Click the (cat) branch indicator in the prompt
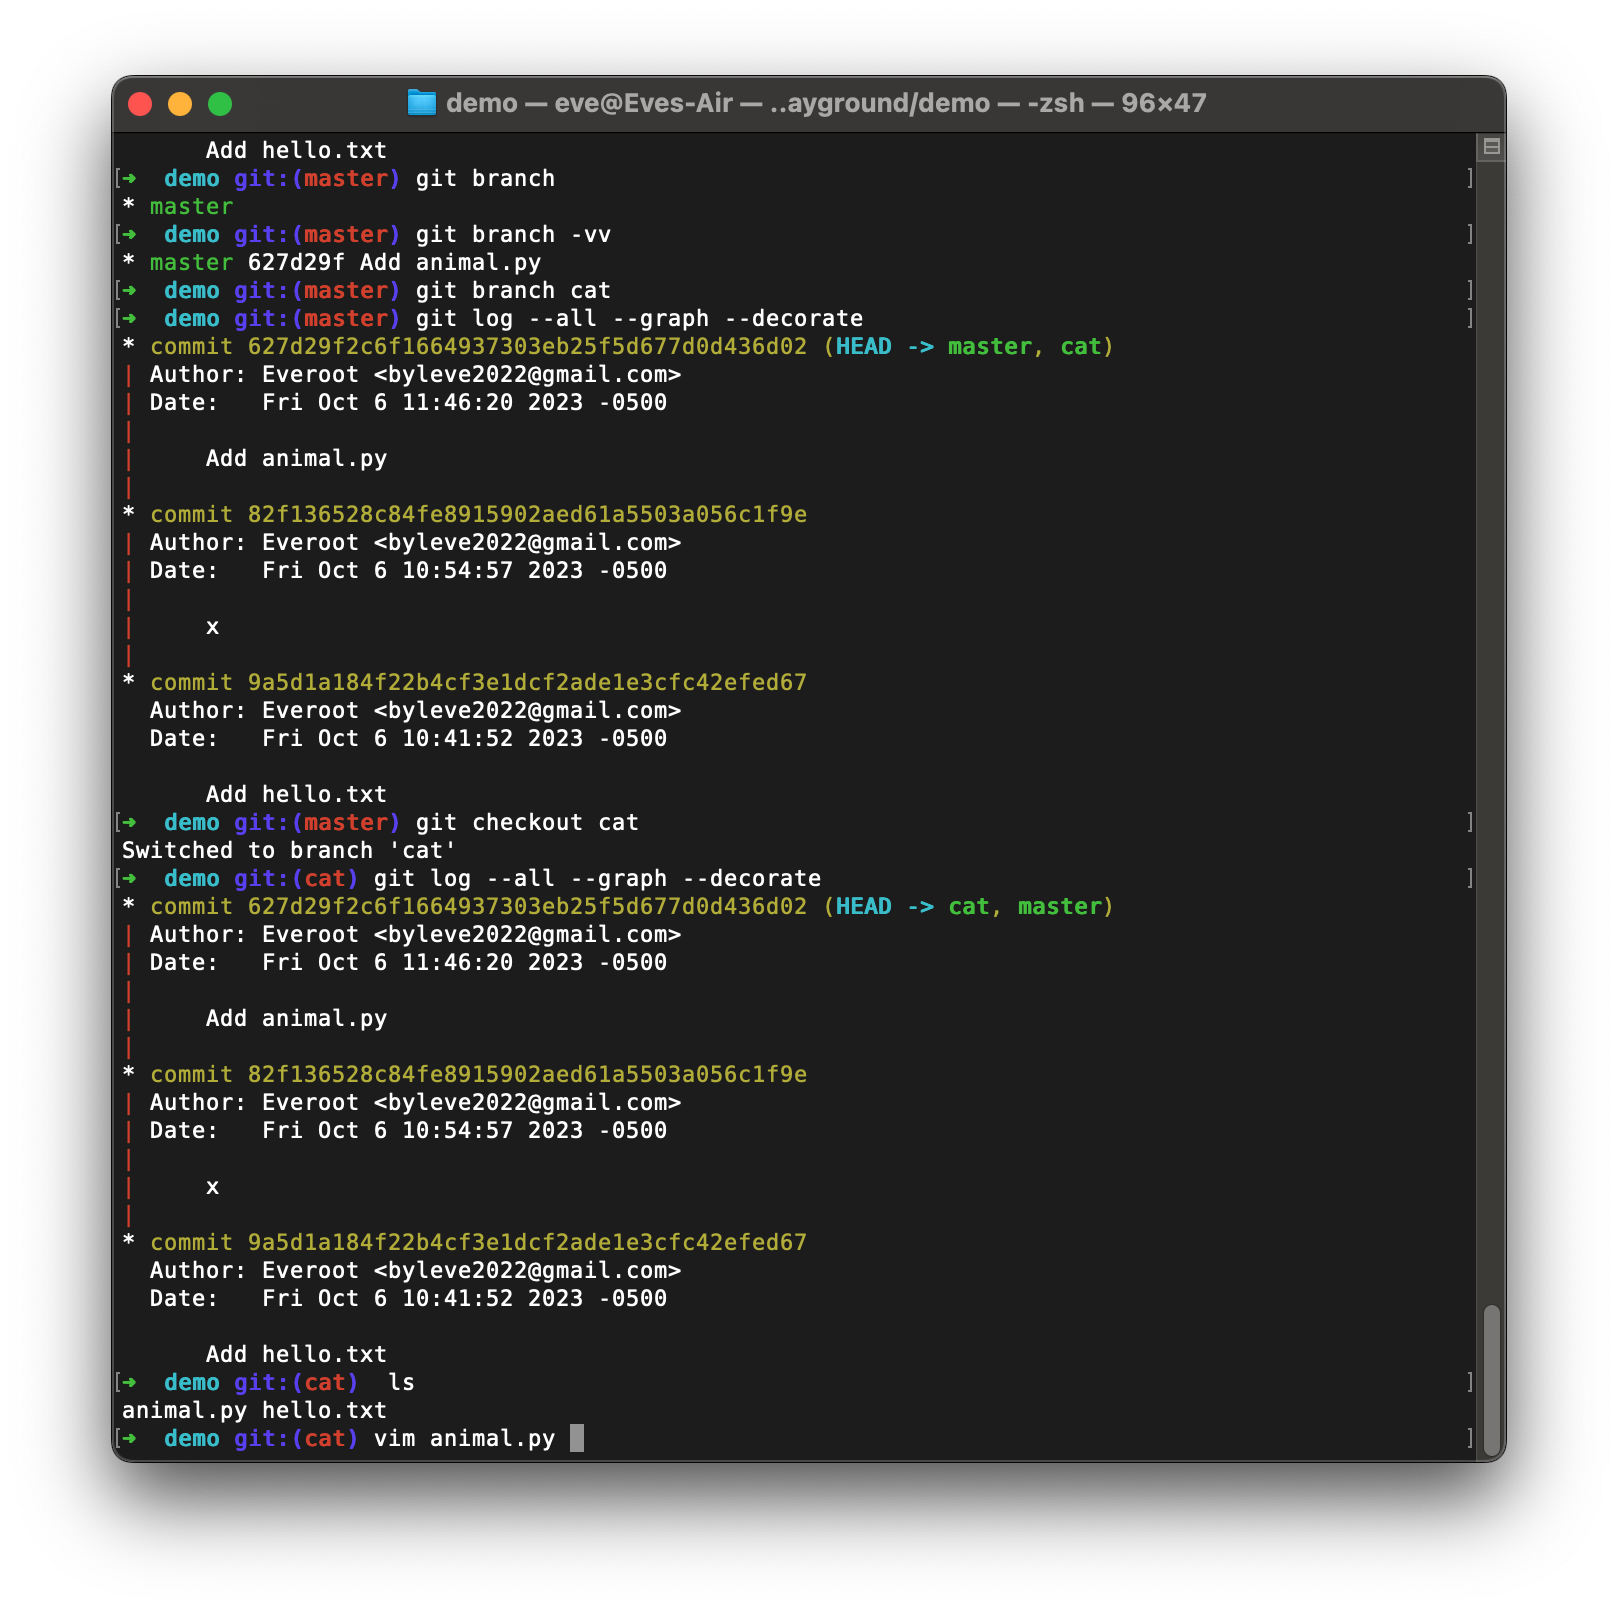Viewport: 1618px width, 1610px height. point(327,1438)
